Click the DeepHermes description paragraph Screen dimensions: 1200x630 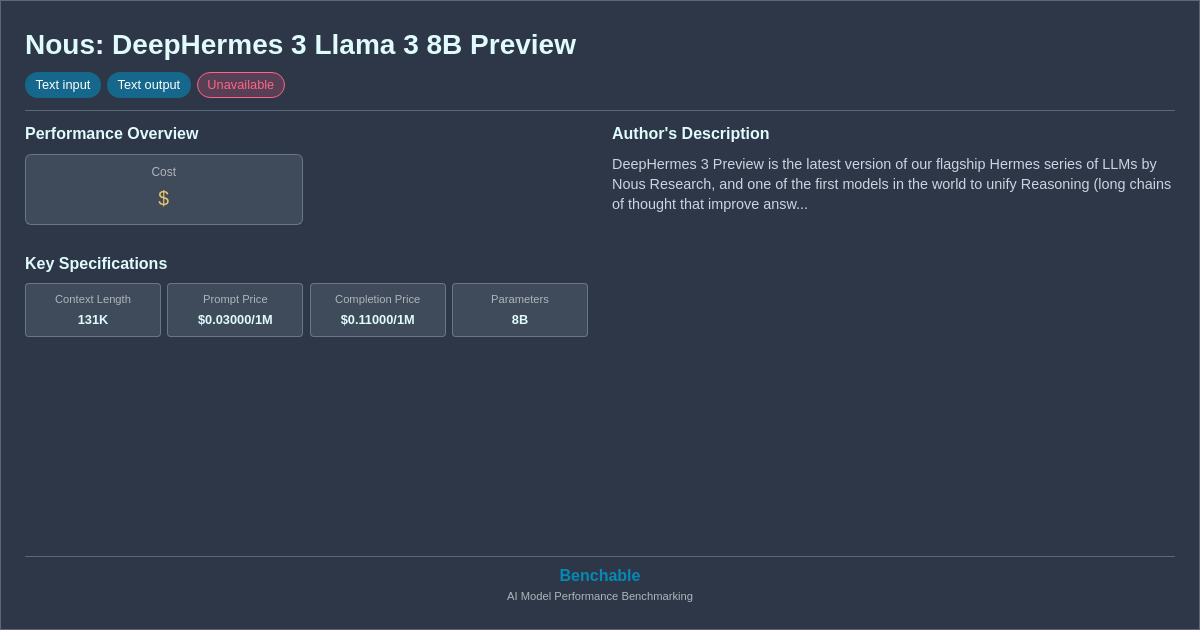click(x=890, y=184)
